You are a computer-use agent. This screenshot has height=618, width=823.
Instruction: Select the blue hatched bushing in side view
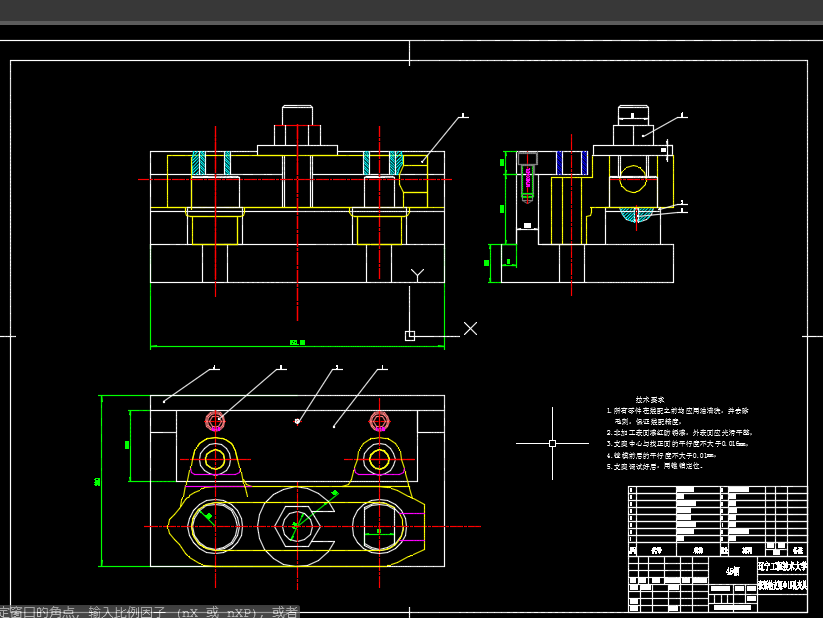pos(571,163)
